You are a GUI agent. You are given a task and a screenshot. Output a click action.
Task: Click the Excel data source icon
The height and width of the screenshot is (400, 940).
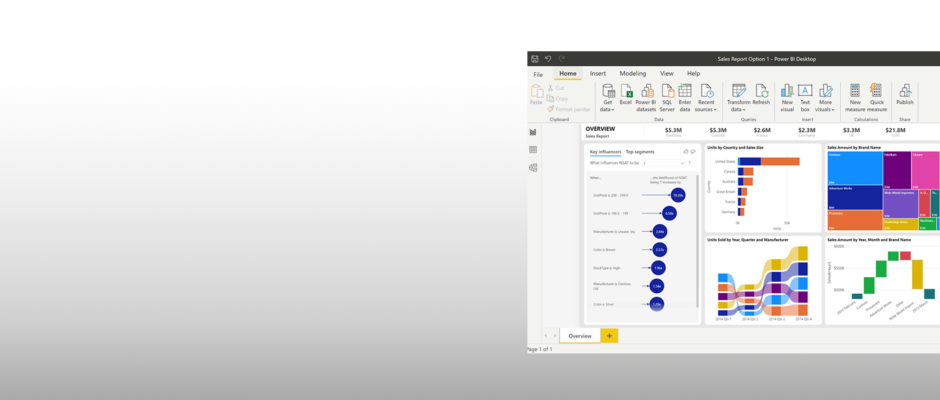[x=626, y=95]
